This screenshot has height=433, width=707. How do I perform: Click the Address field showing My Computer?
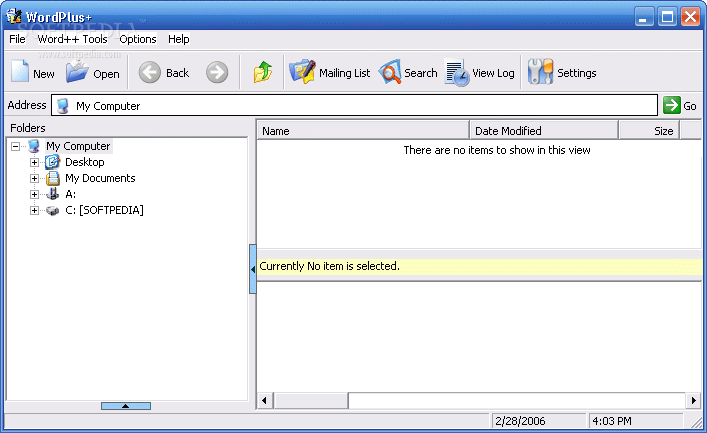(354, 105)
